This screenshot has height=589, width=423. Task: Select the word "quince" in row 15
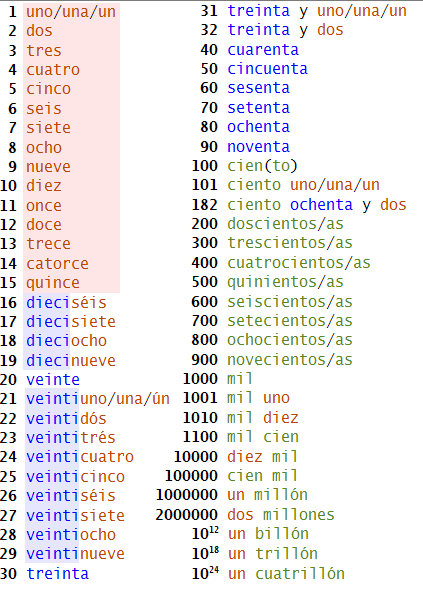[x=53, y=283]
